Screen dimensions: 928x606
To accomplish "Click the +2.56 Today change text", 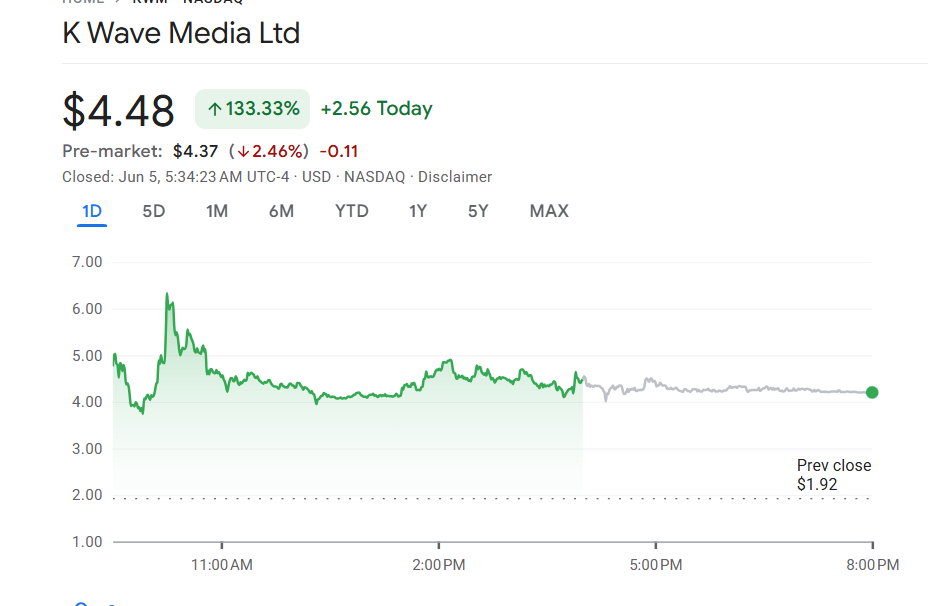I will tap(376, 109).
